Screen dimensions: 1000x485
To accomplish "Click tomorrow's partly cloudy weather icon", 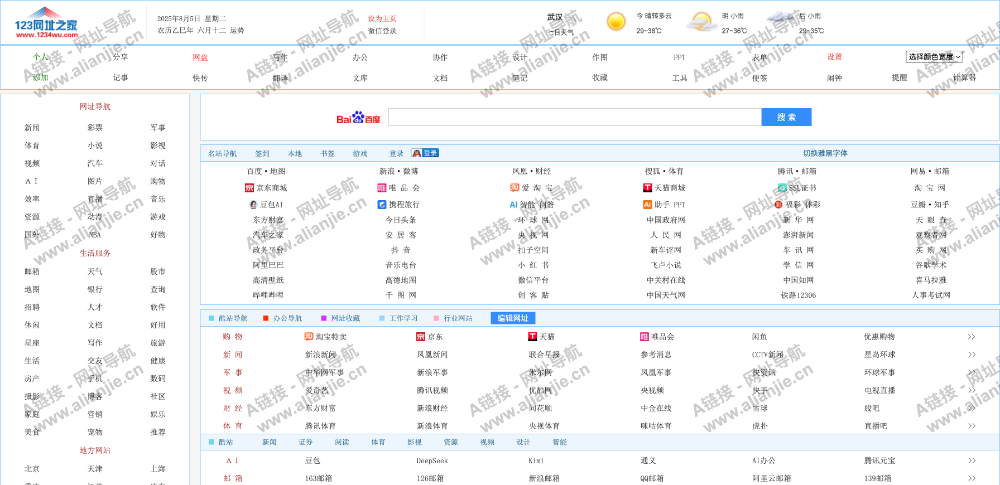I will (x=700, y=22).
